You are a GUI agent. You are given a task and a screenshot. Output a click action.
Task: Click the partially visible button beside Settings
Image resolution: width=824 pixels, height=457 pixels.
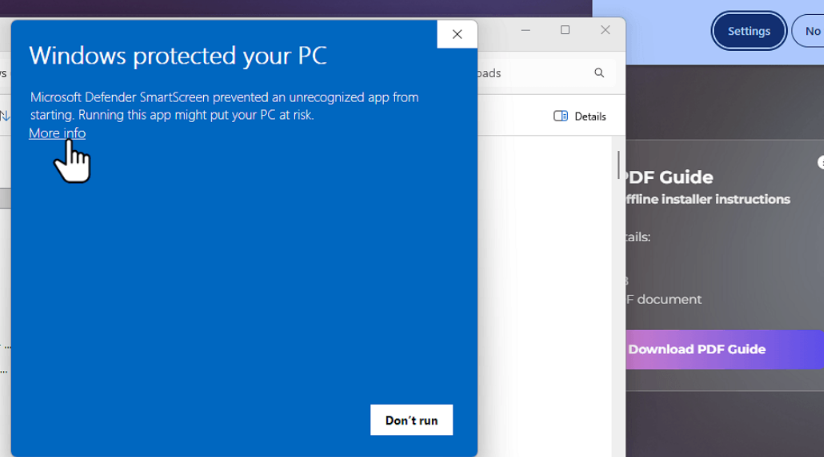[x=809, y=31]
